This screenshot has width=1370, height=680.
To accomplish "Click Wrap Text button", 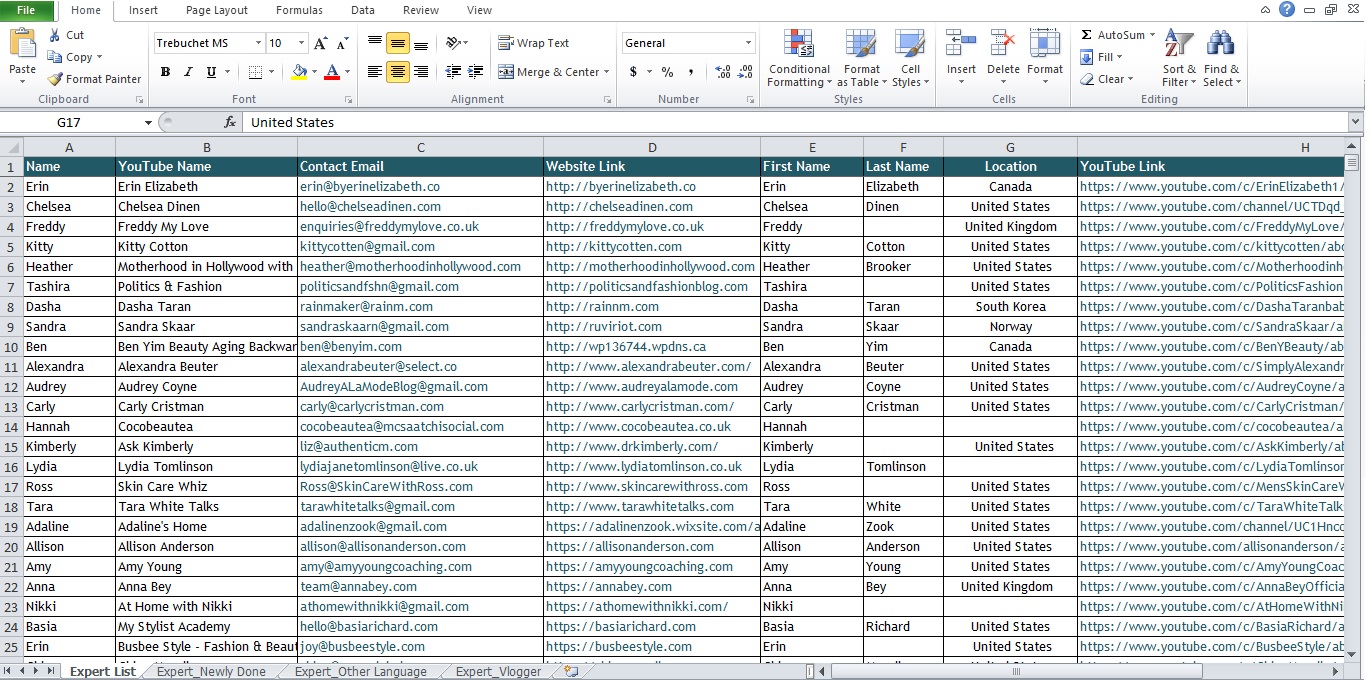I will click(x=534, y=43).
